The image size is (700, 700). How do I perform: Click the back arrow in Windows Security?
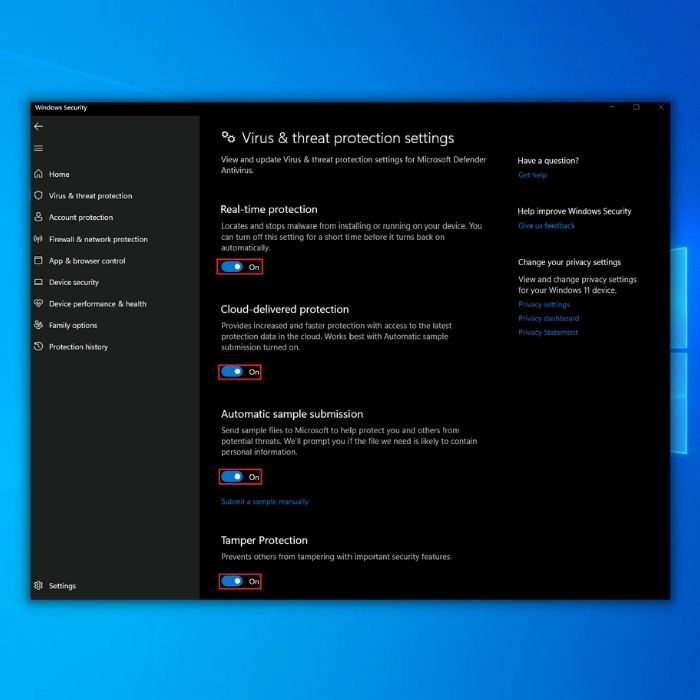coord(38,126)
